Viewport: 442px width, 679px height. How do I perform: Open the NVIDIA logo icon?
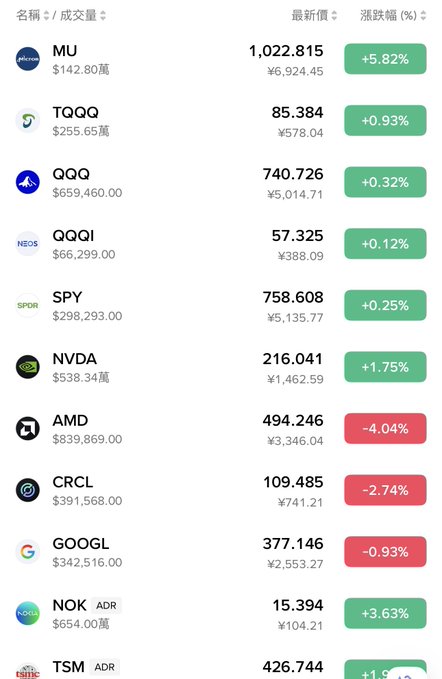(28, 367)
